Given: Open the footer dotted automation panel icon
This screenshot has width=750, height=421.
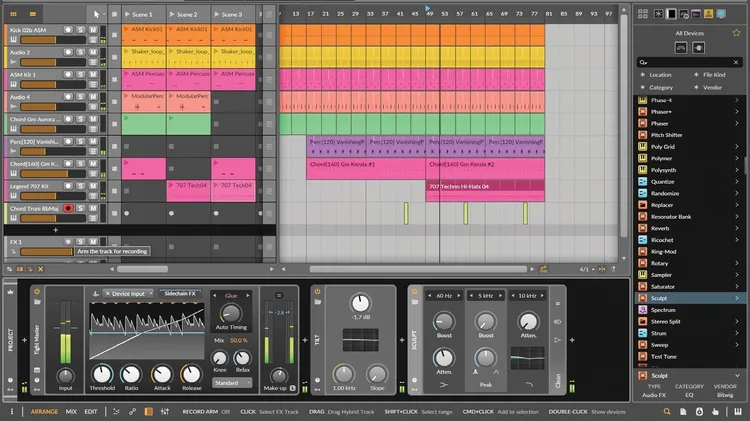Looking at the screenshot, I should 116,411.
